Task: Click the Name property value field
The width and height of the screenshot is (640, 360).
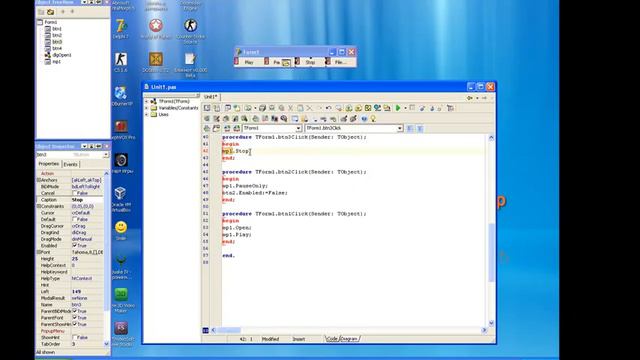Action: tap(87, 304)
